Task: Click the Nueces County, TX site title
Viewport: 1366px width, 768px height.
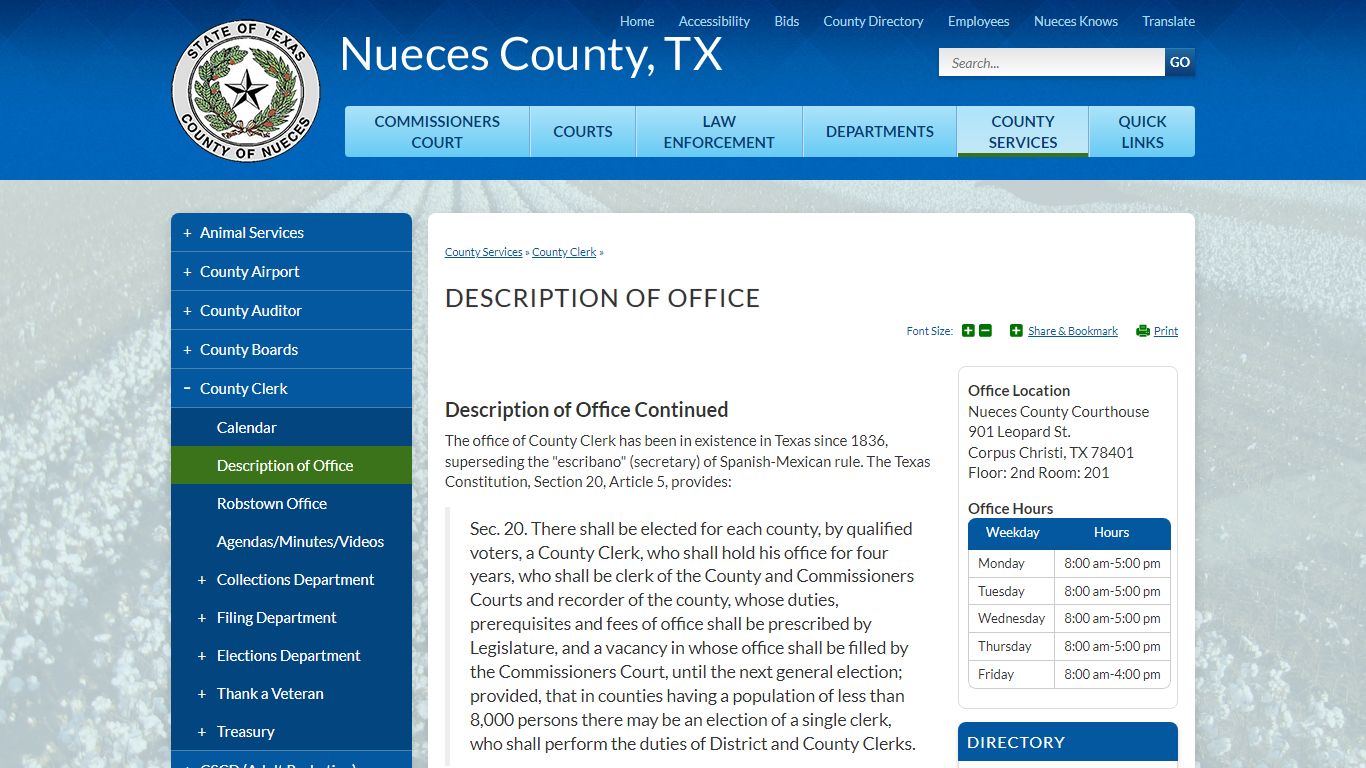Action: [x=531, y=54]
